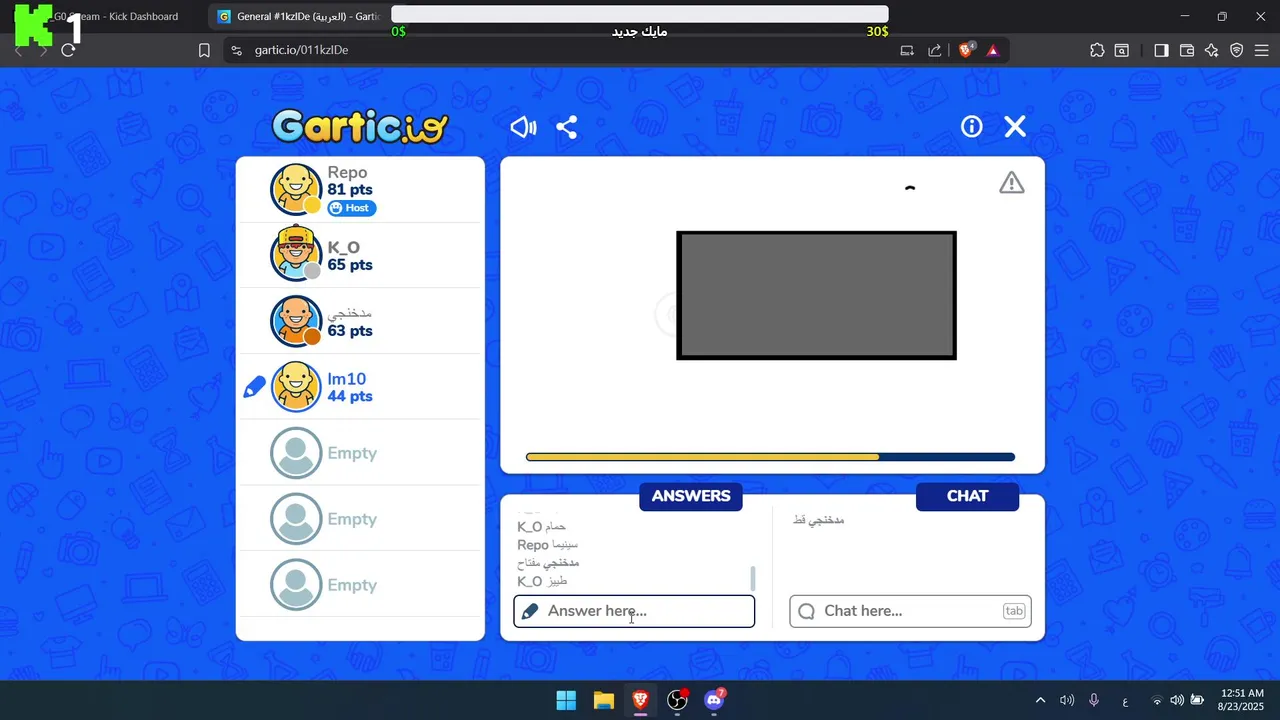The height and width of the screenshot is (720, 1280).
Task: Open the Brave Wallet icon
Action: (1187, 50)
